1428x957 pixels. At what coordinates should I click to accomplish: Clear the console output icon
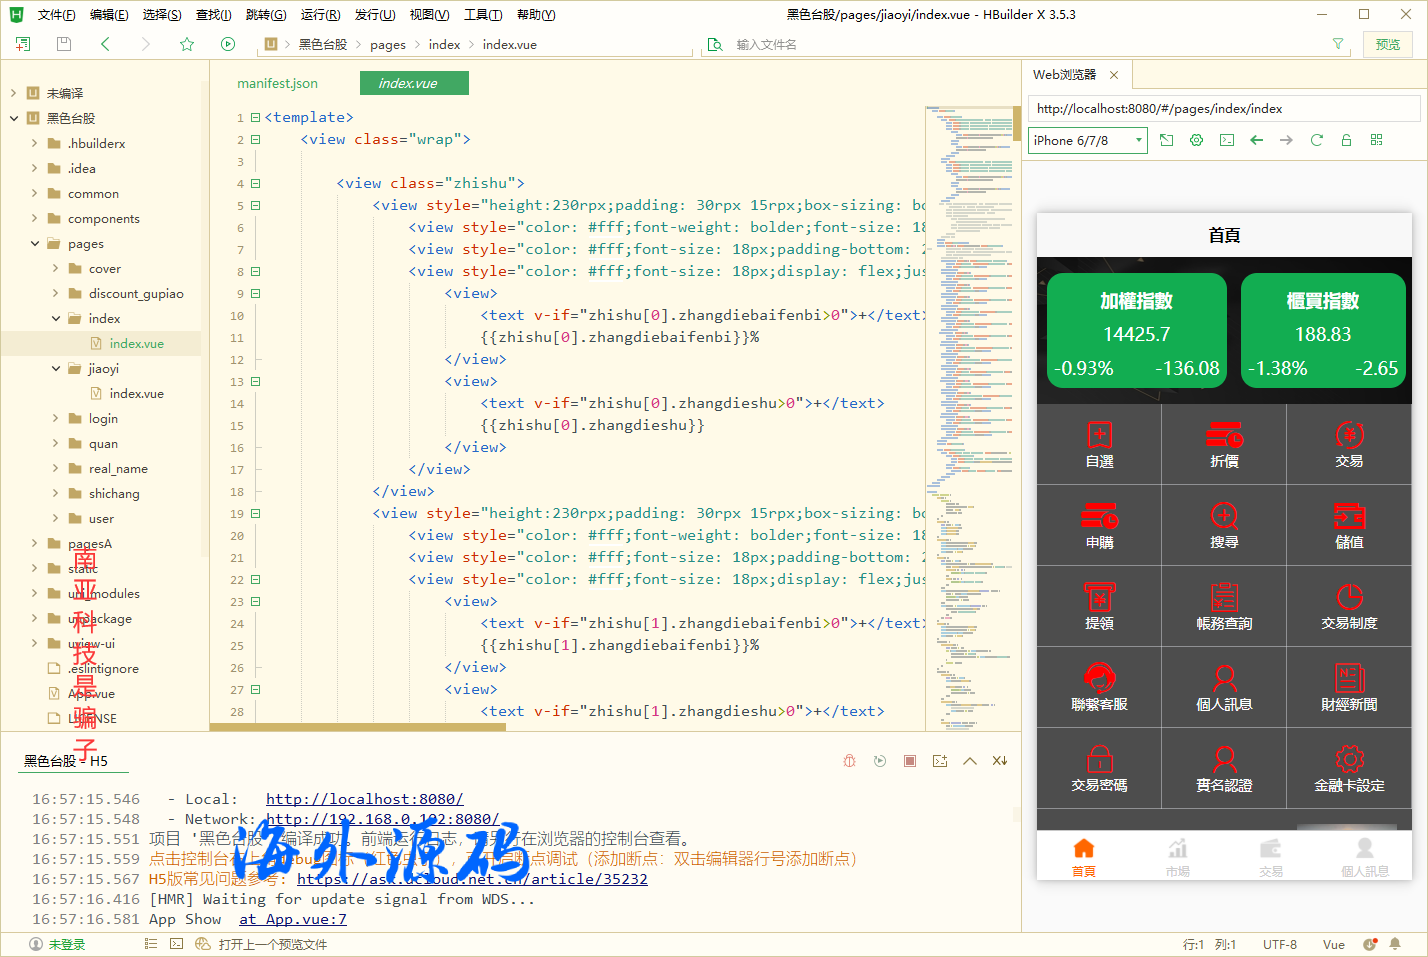[x=1000, y=760]
